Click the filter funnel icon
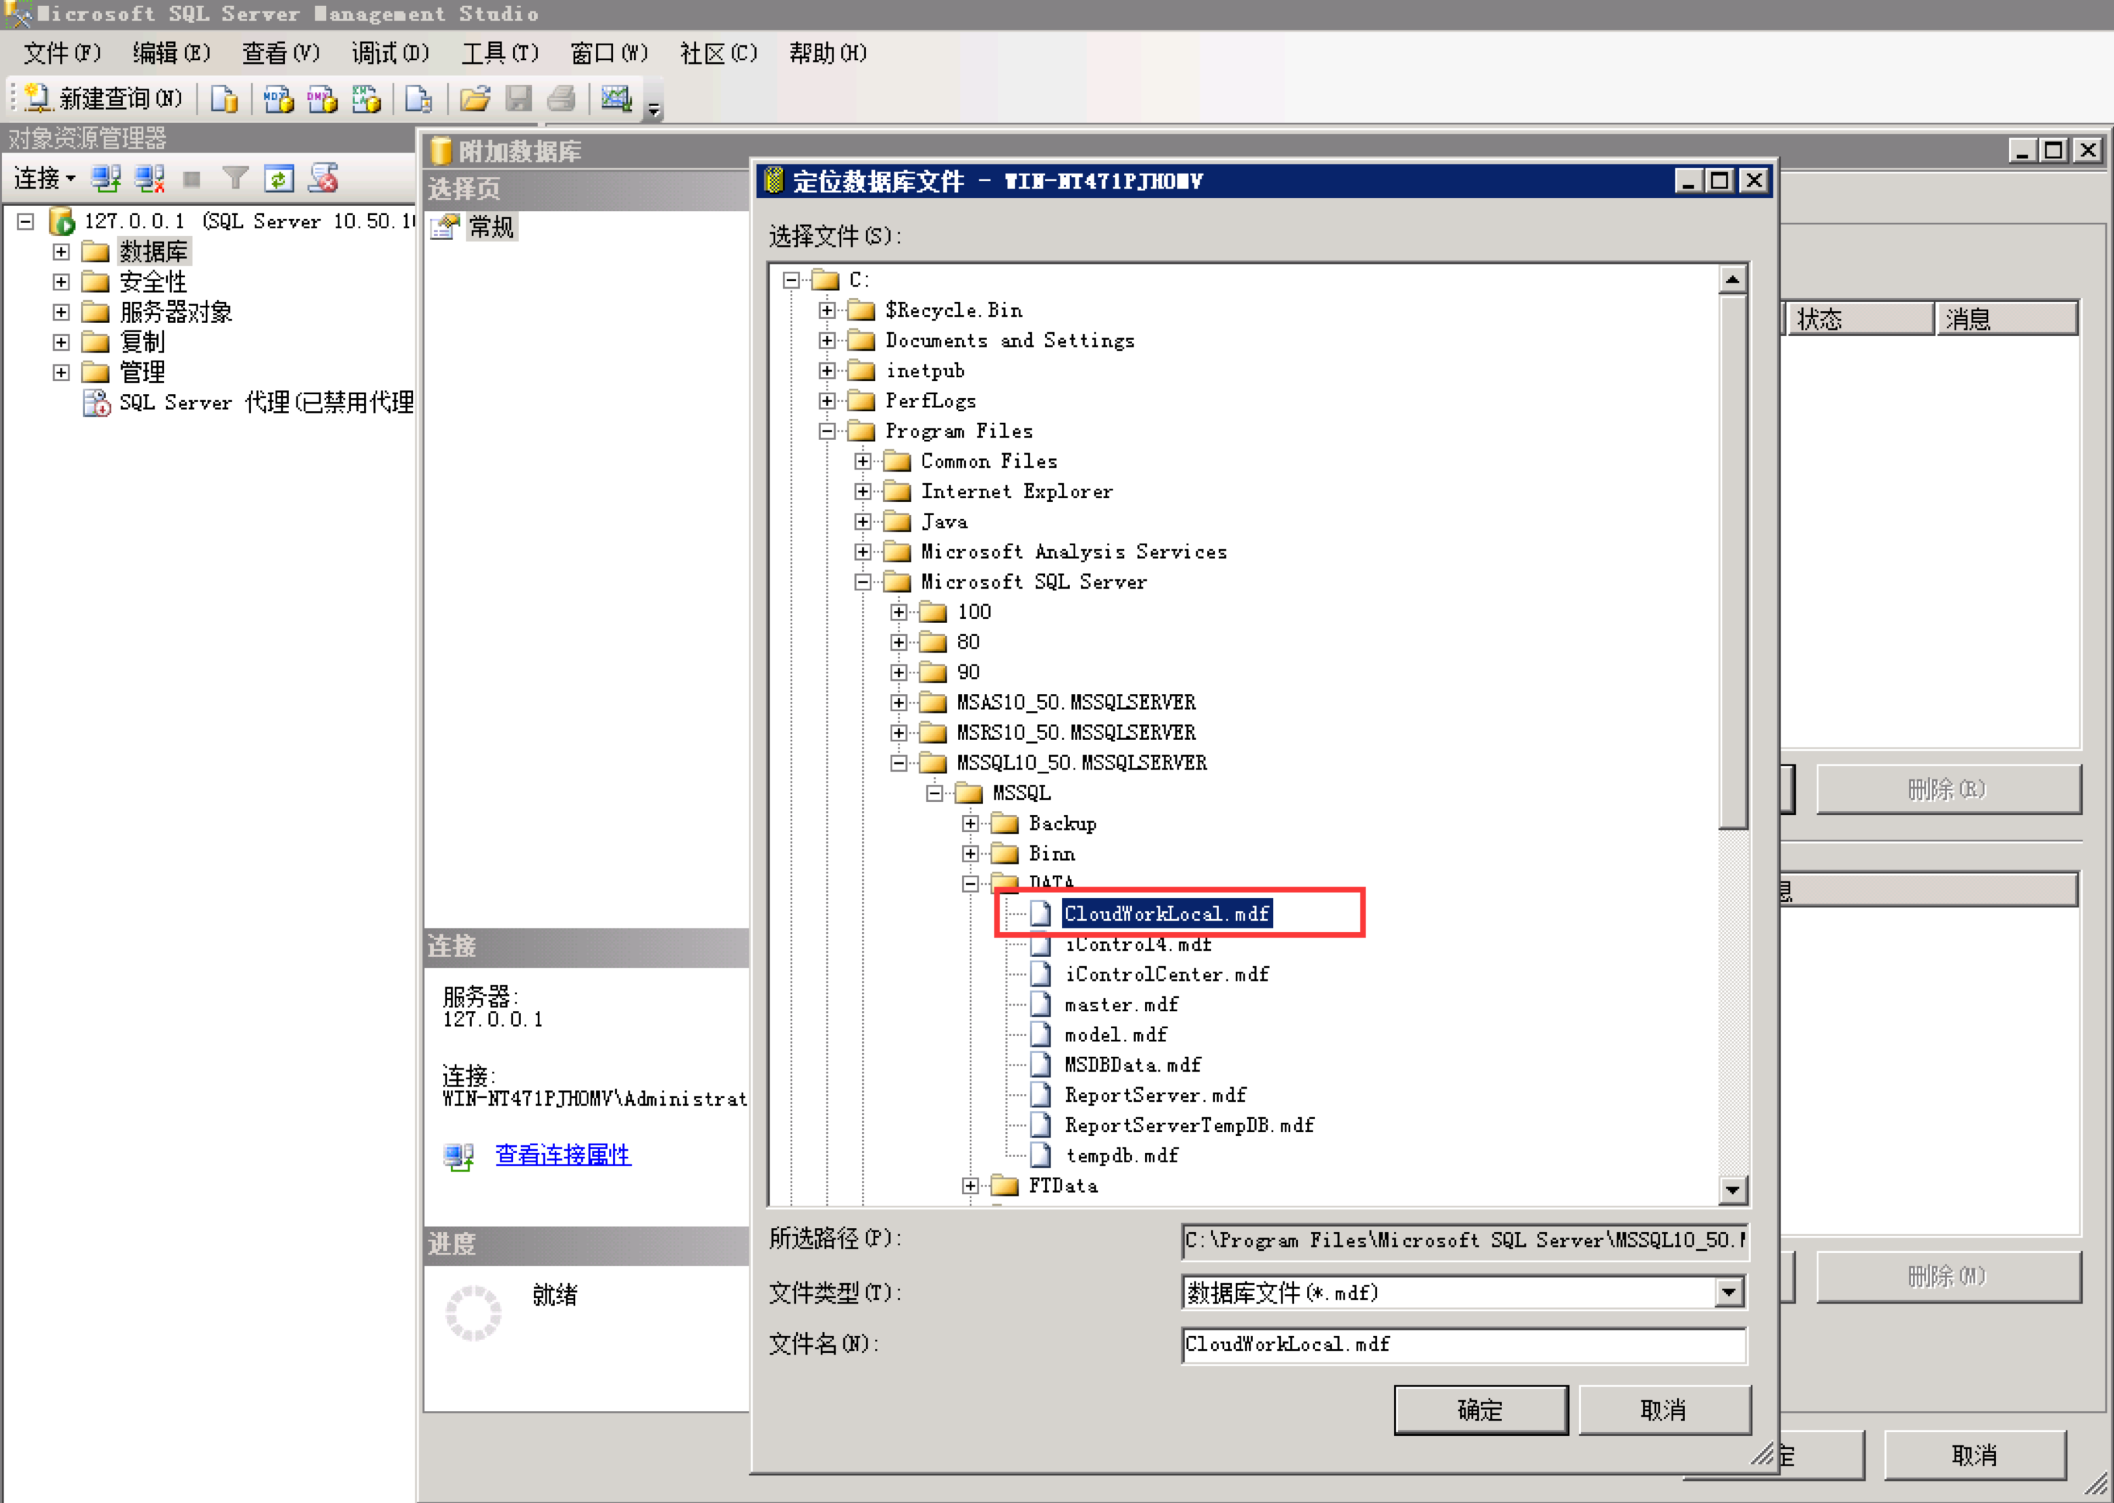2114x1503 pixels. click(x=235, y=178)
